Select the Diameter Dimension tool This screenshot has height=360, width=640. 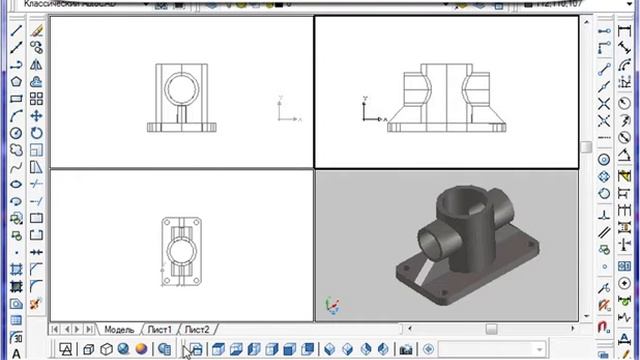(624, 138)
